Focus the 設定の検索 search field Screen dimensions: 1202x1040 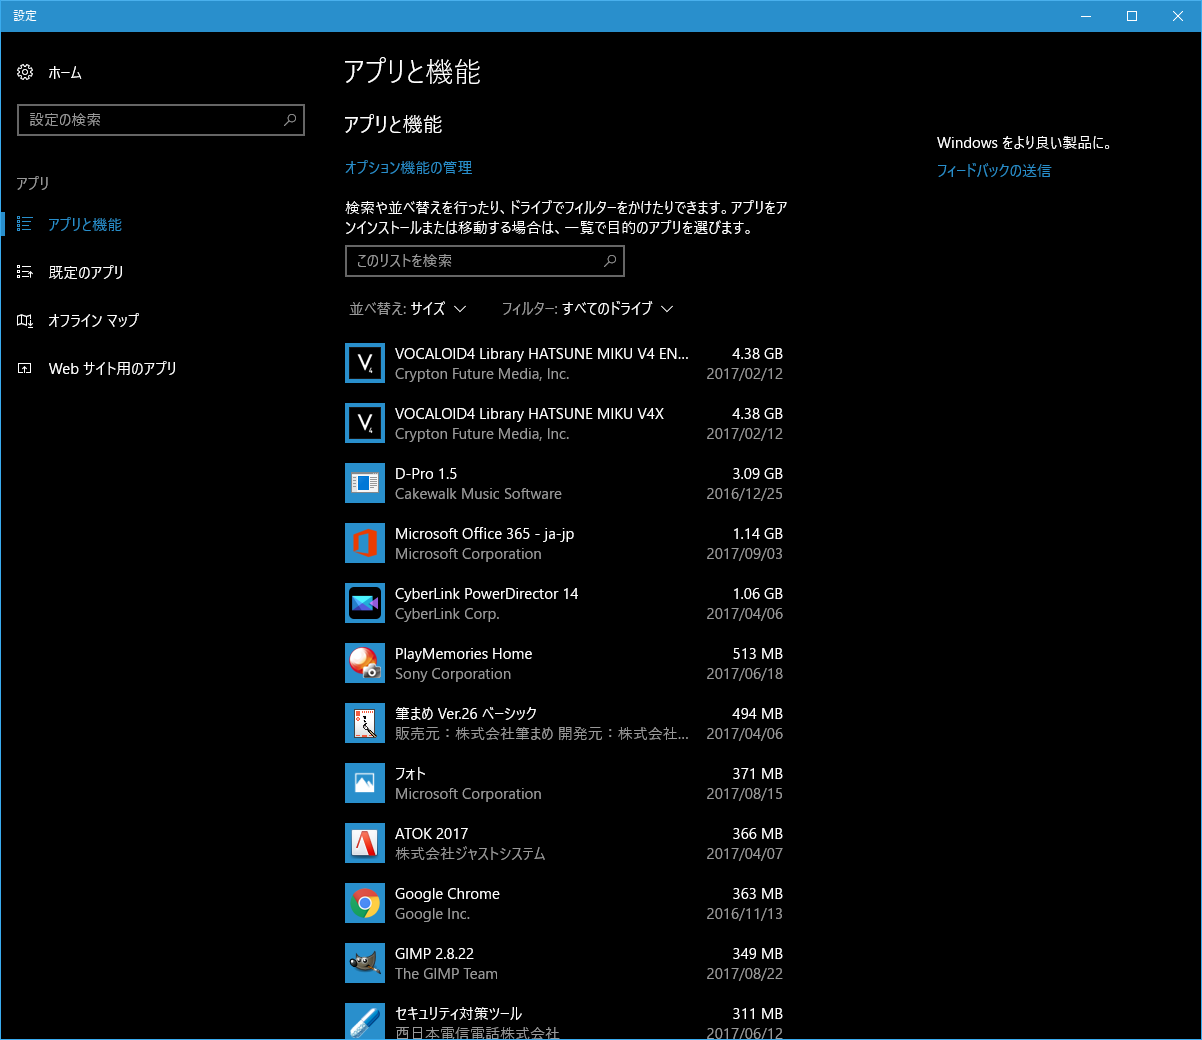click(x=161, y=120)
